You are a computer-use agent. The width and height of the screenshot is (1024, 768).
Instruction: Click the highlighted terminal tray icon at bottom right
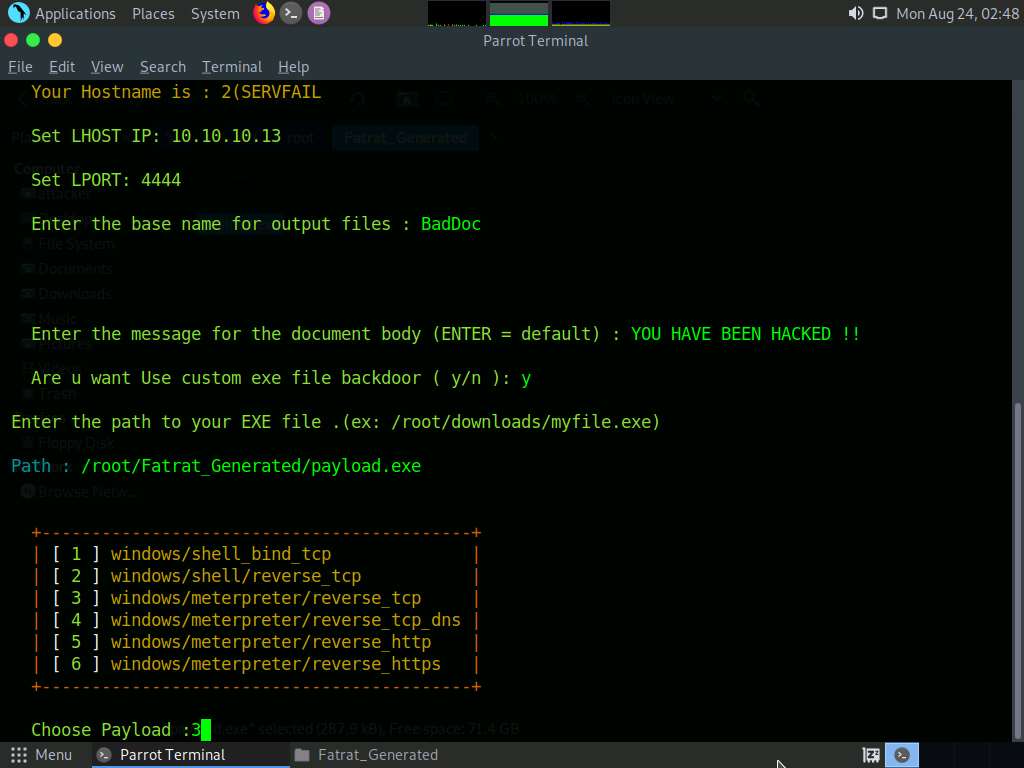click(902, 755)
